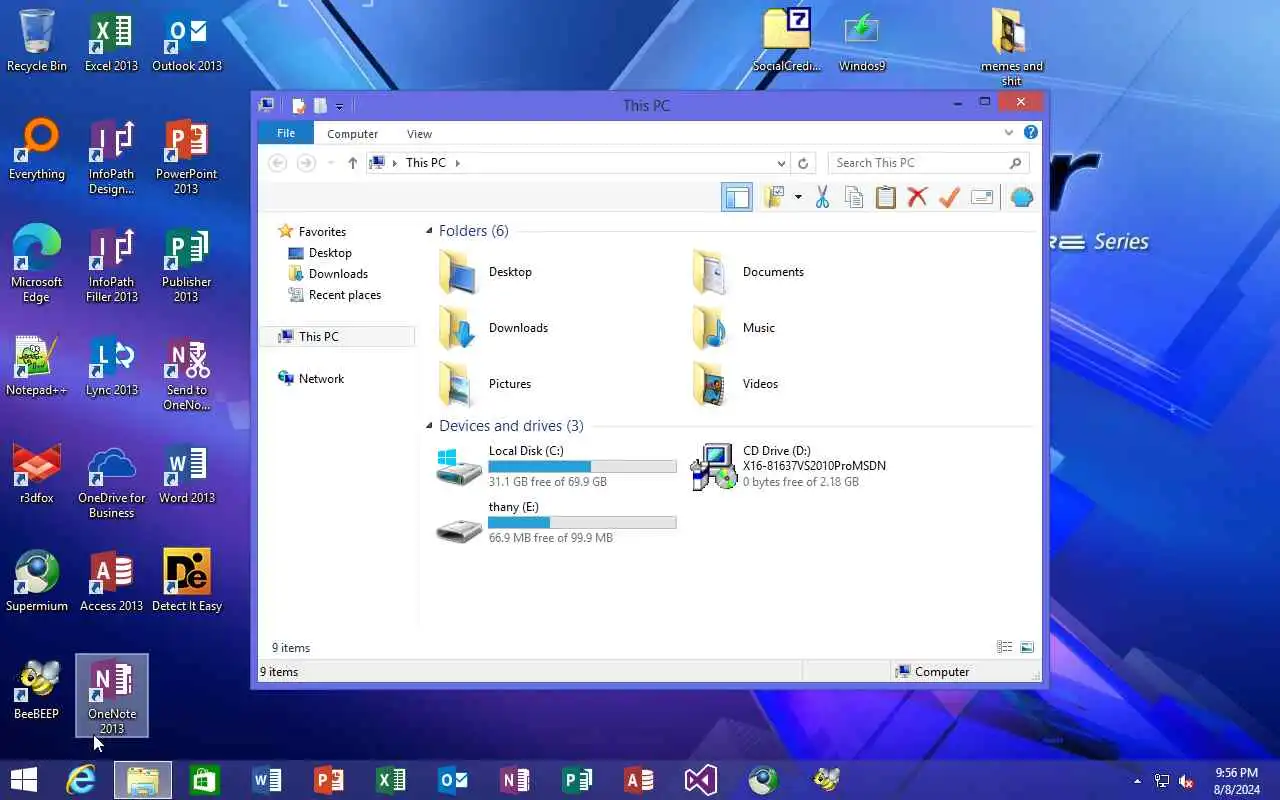Click the Rename icon in the toolbar

click(x=982, y=197)
